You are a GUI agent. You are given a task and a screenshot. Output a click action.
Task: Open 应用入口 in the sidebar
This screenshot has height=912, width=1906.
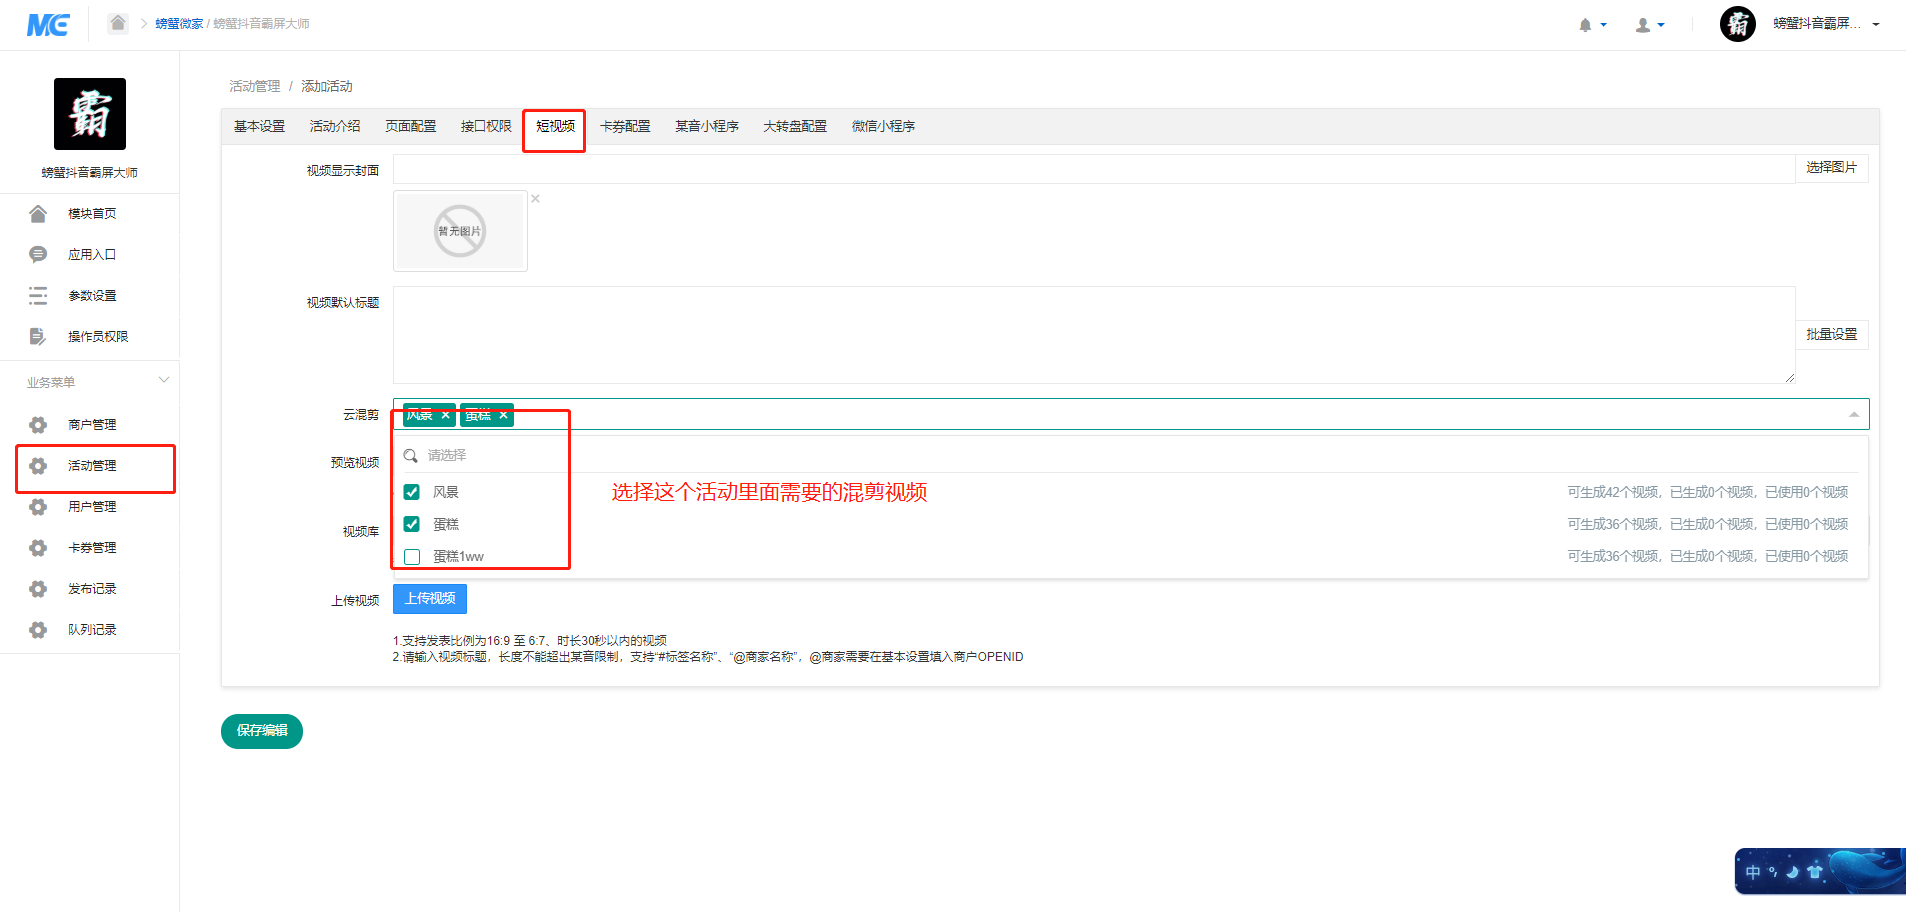point(92,254)
